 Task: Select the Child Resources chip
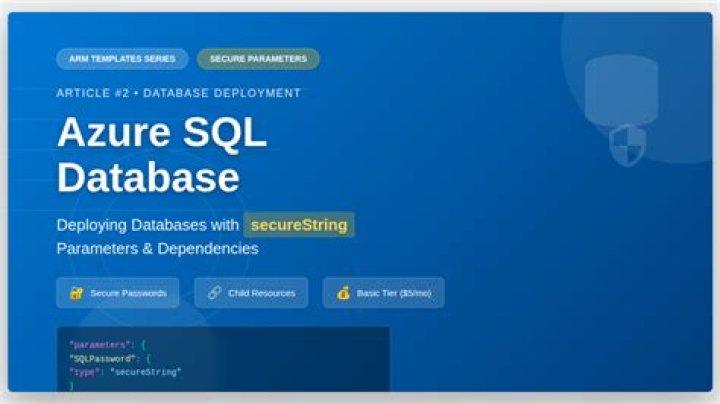coord(251,293)
